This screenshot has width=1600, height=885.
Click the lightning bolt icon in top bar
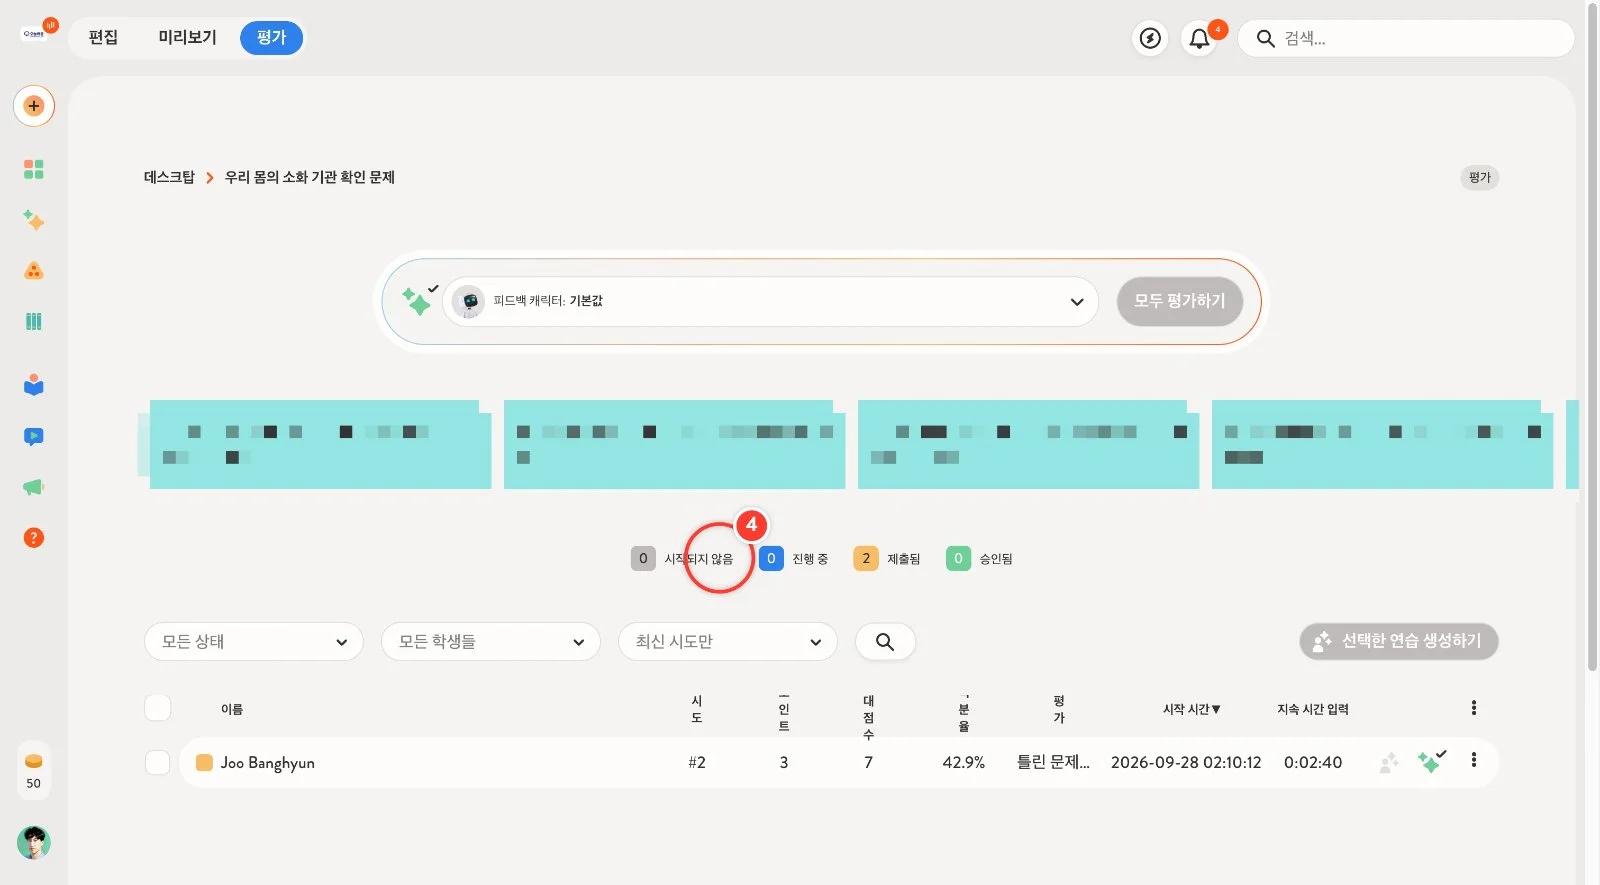[1151, 38]
